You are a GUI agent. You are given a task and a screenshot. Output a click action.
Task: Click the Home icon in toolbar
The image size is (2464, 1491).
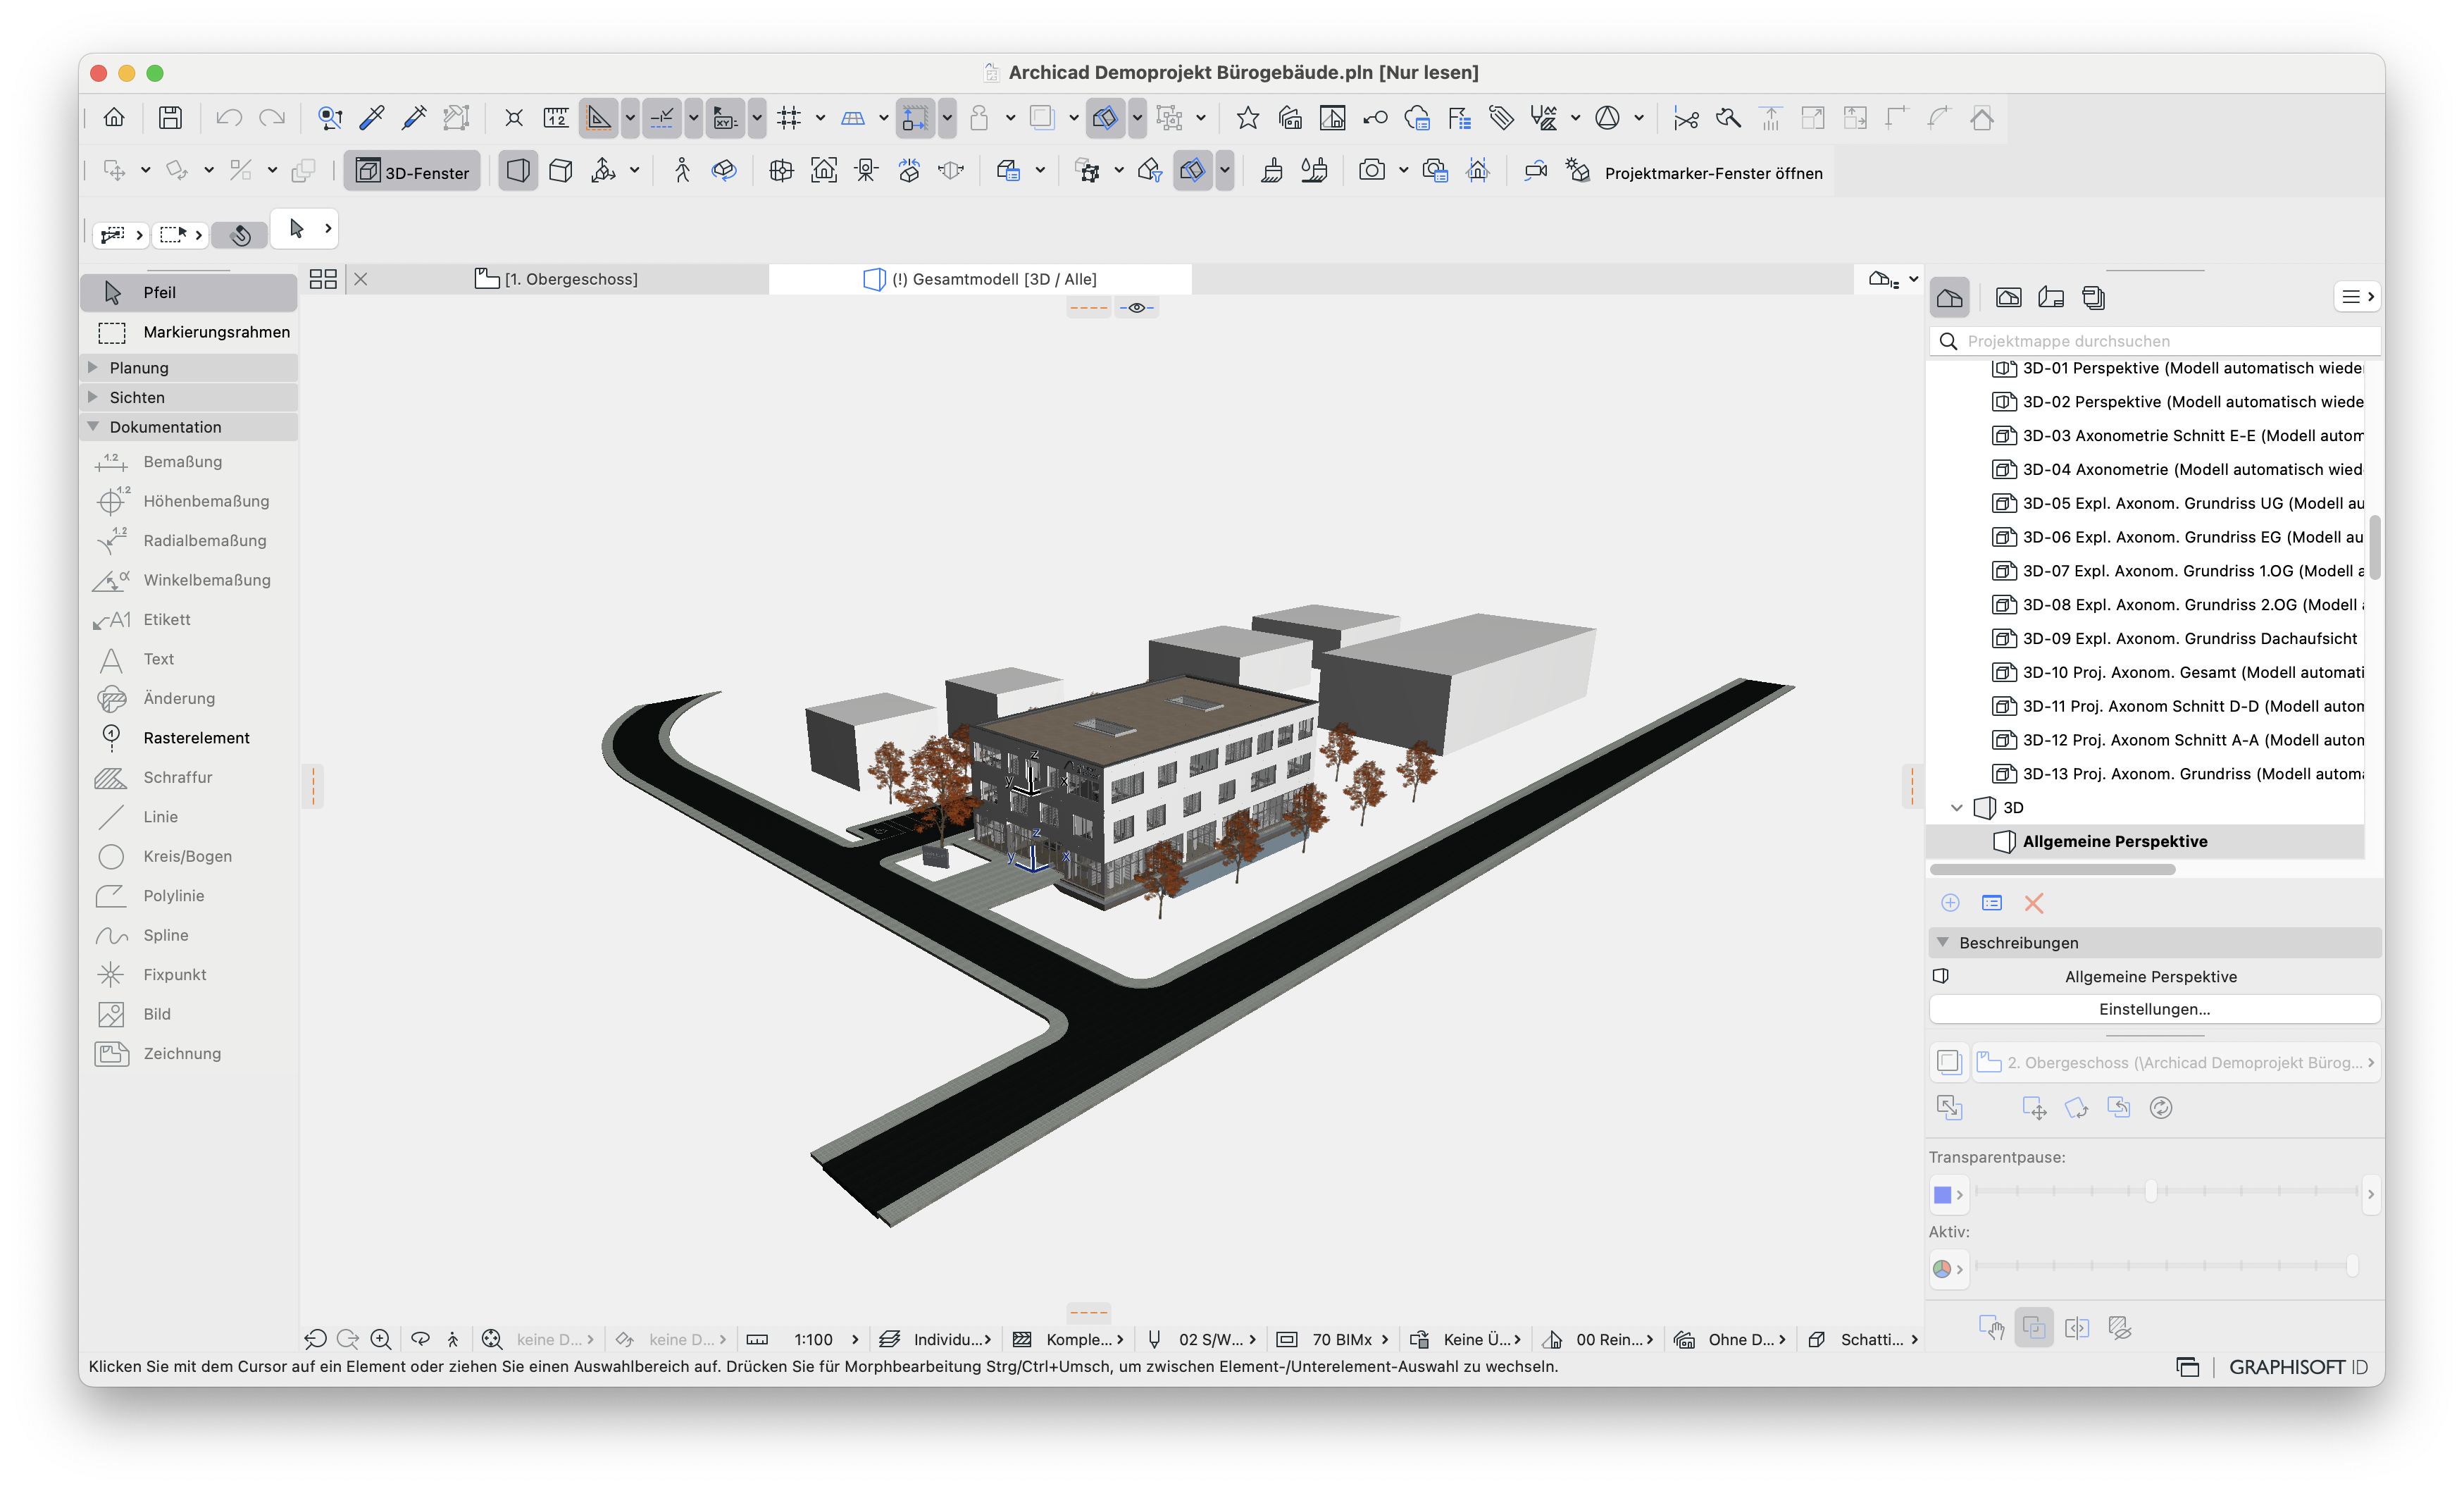(114, 118)
